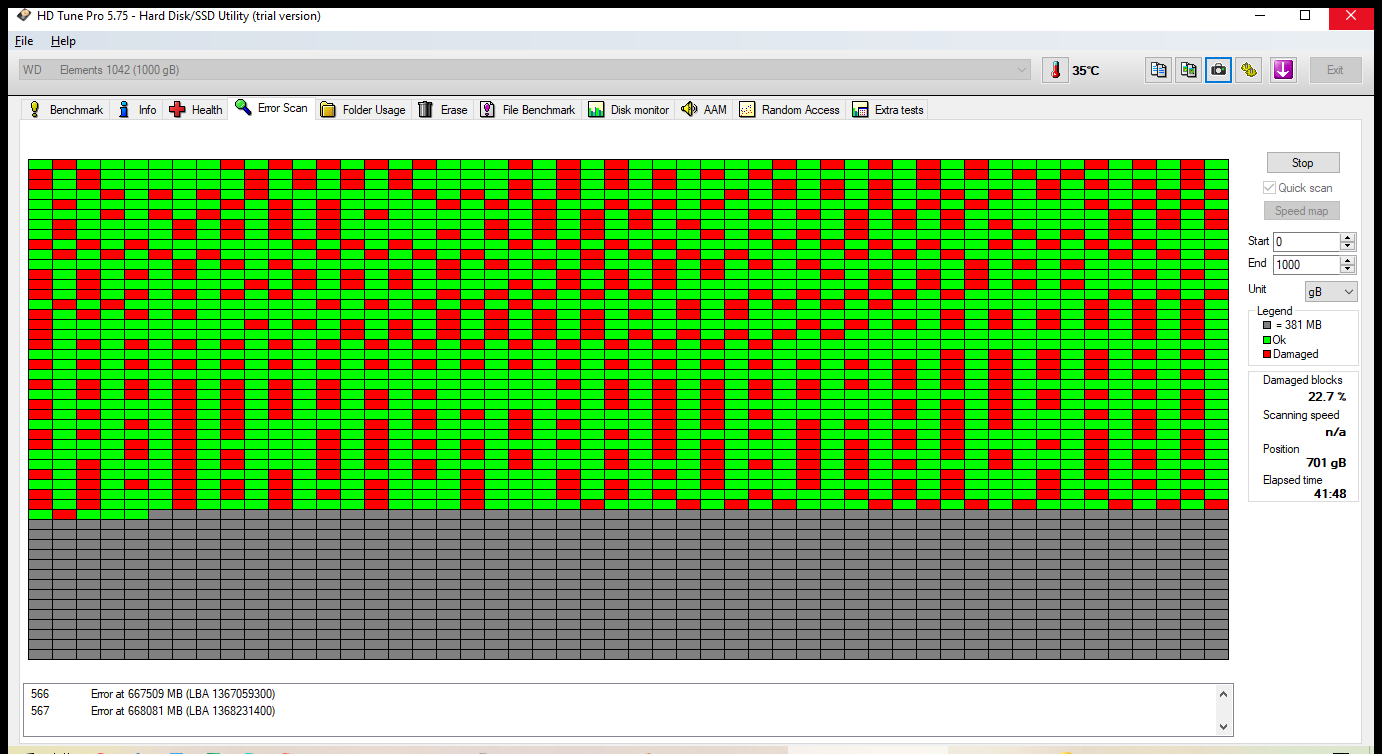Copy screenshot to clipboard icon

point(1188,70)
